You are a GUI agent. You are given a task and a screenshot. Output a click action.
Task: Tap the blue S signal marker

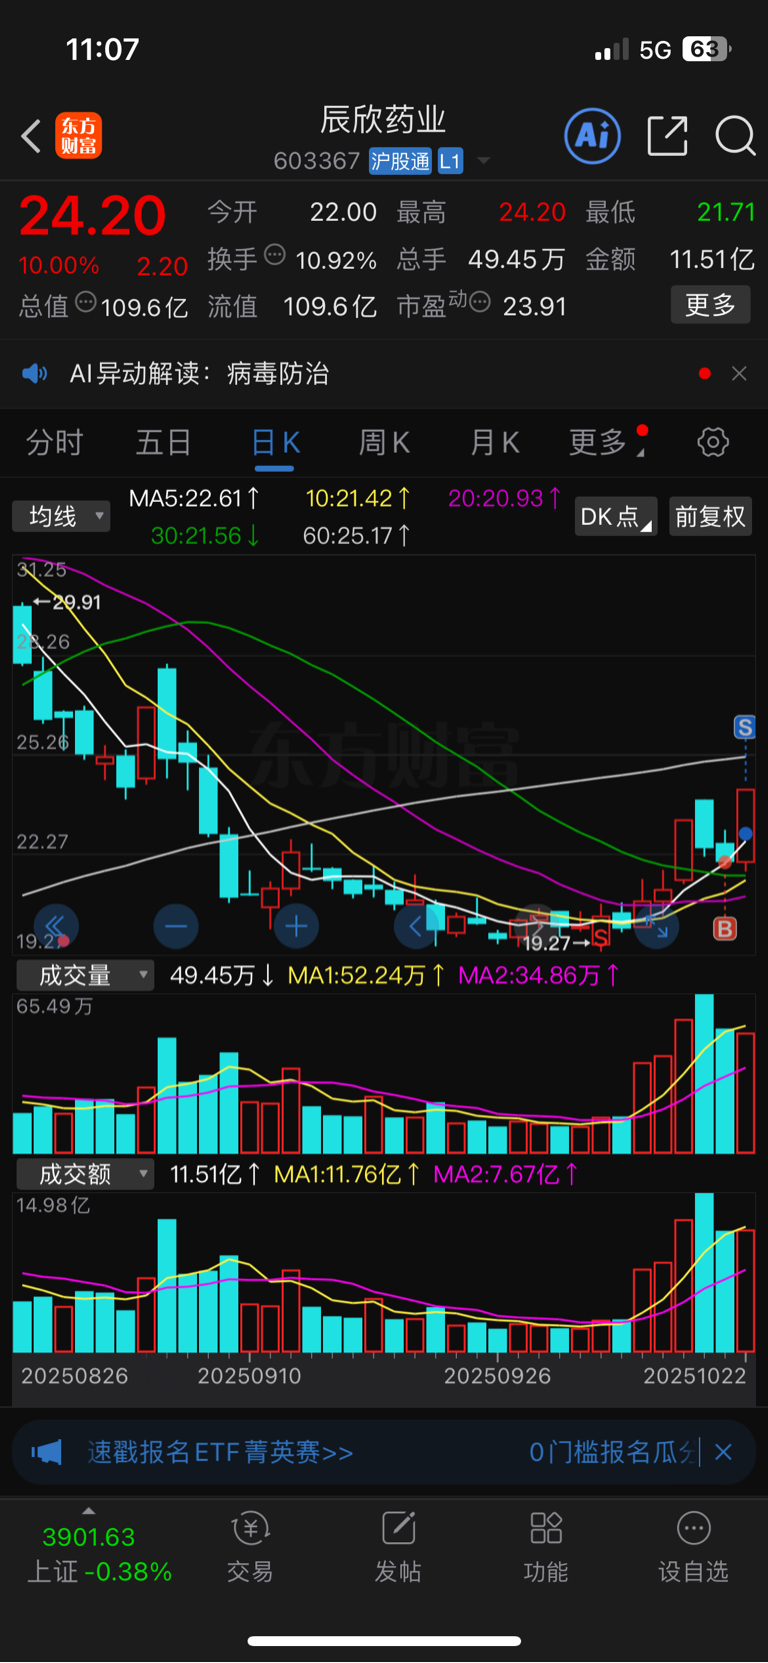pos(745,727)
